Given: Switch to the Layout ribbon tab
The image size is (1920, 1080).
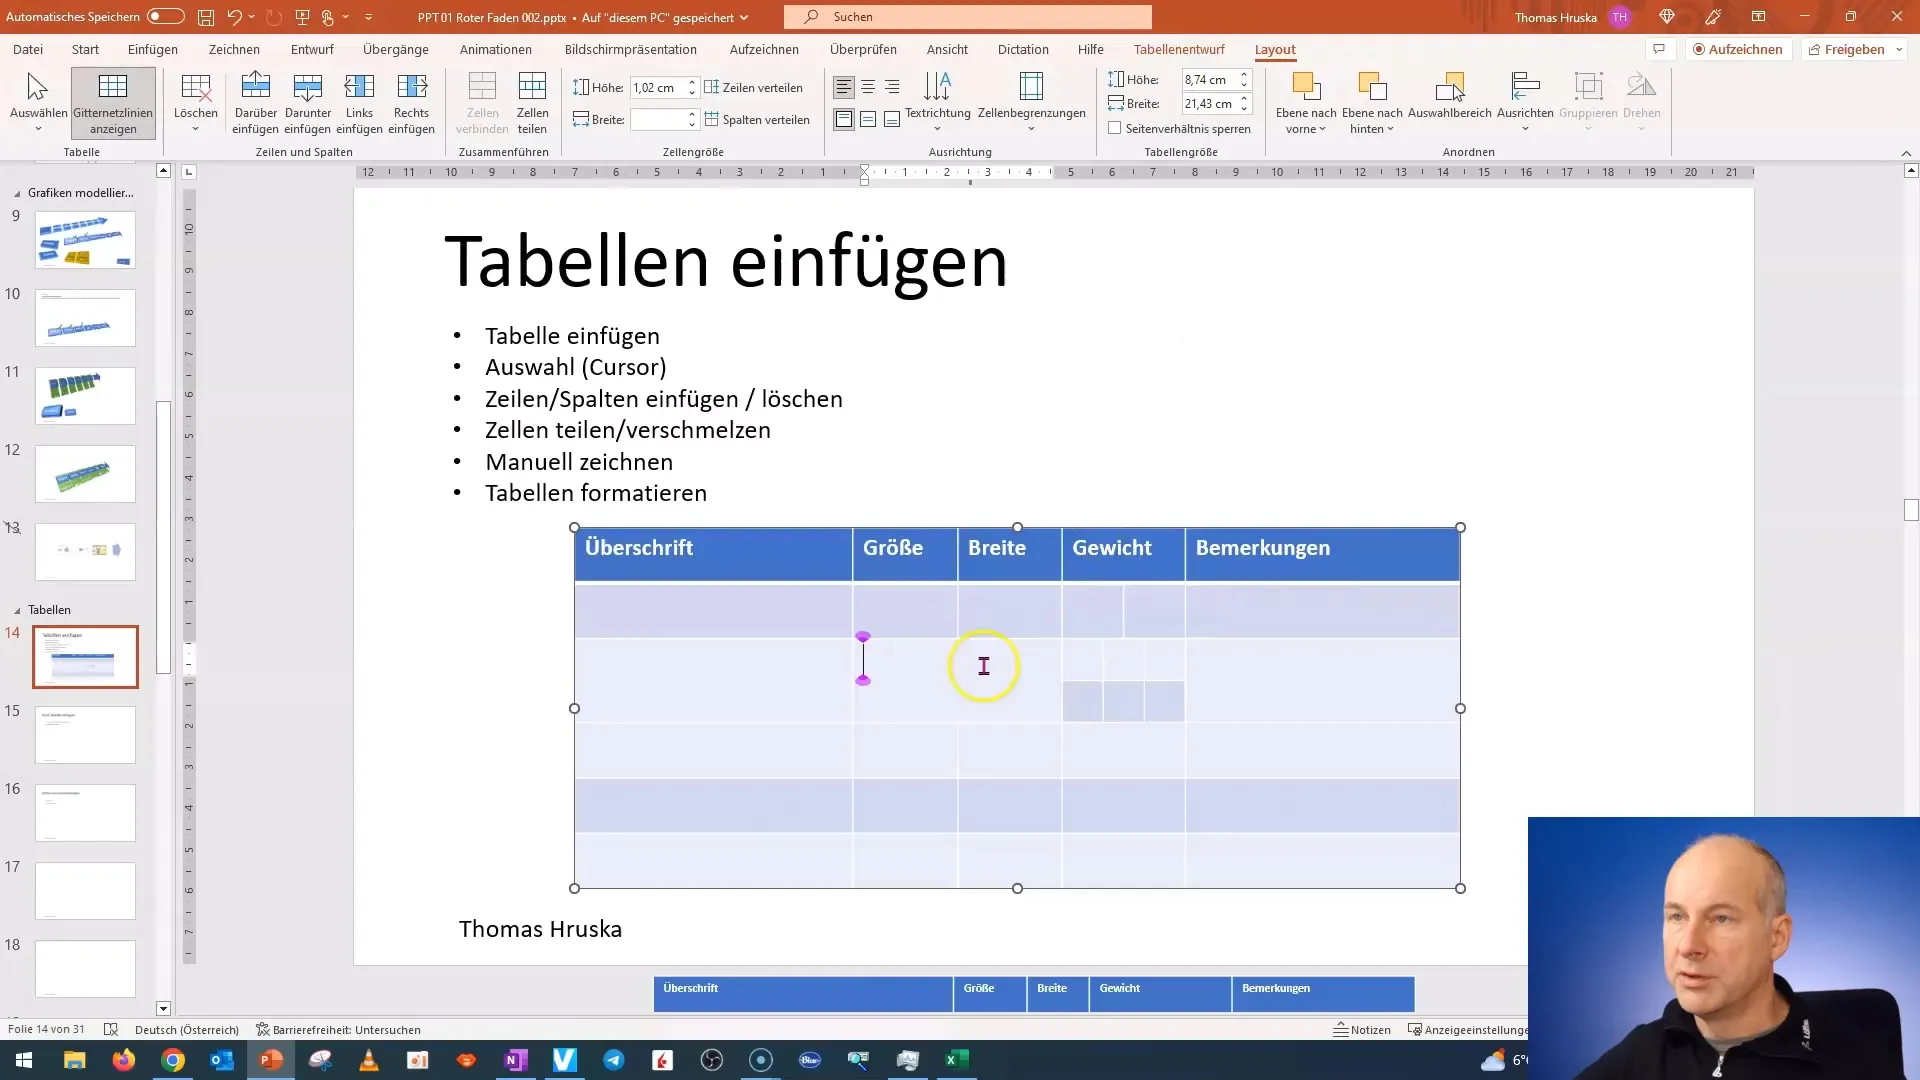Looking at the screenshot, I should pyautogui.click(x=1274, y=49).
